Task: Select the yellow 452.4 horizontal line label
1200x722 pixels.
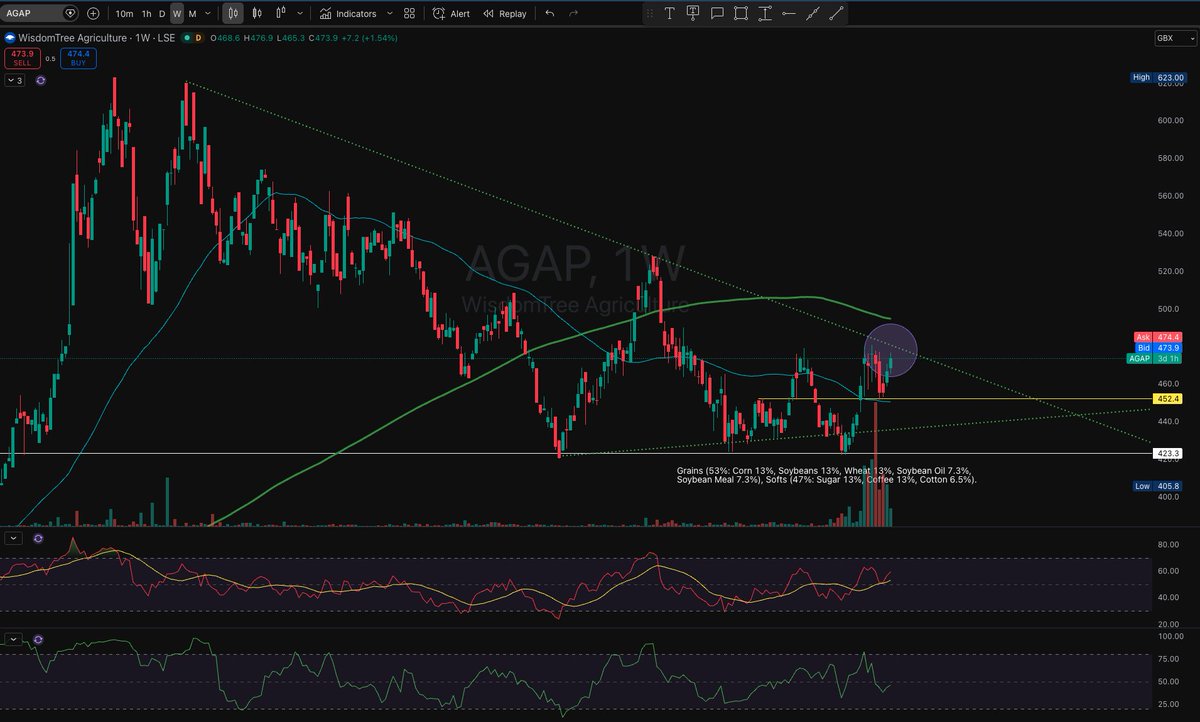Action: point(1169,398)
